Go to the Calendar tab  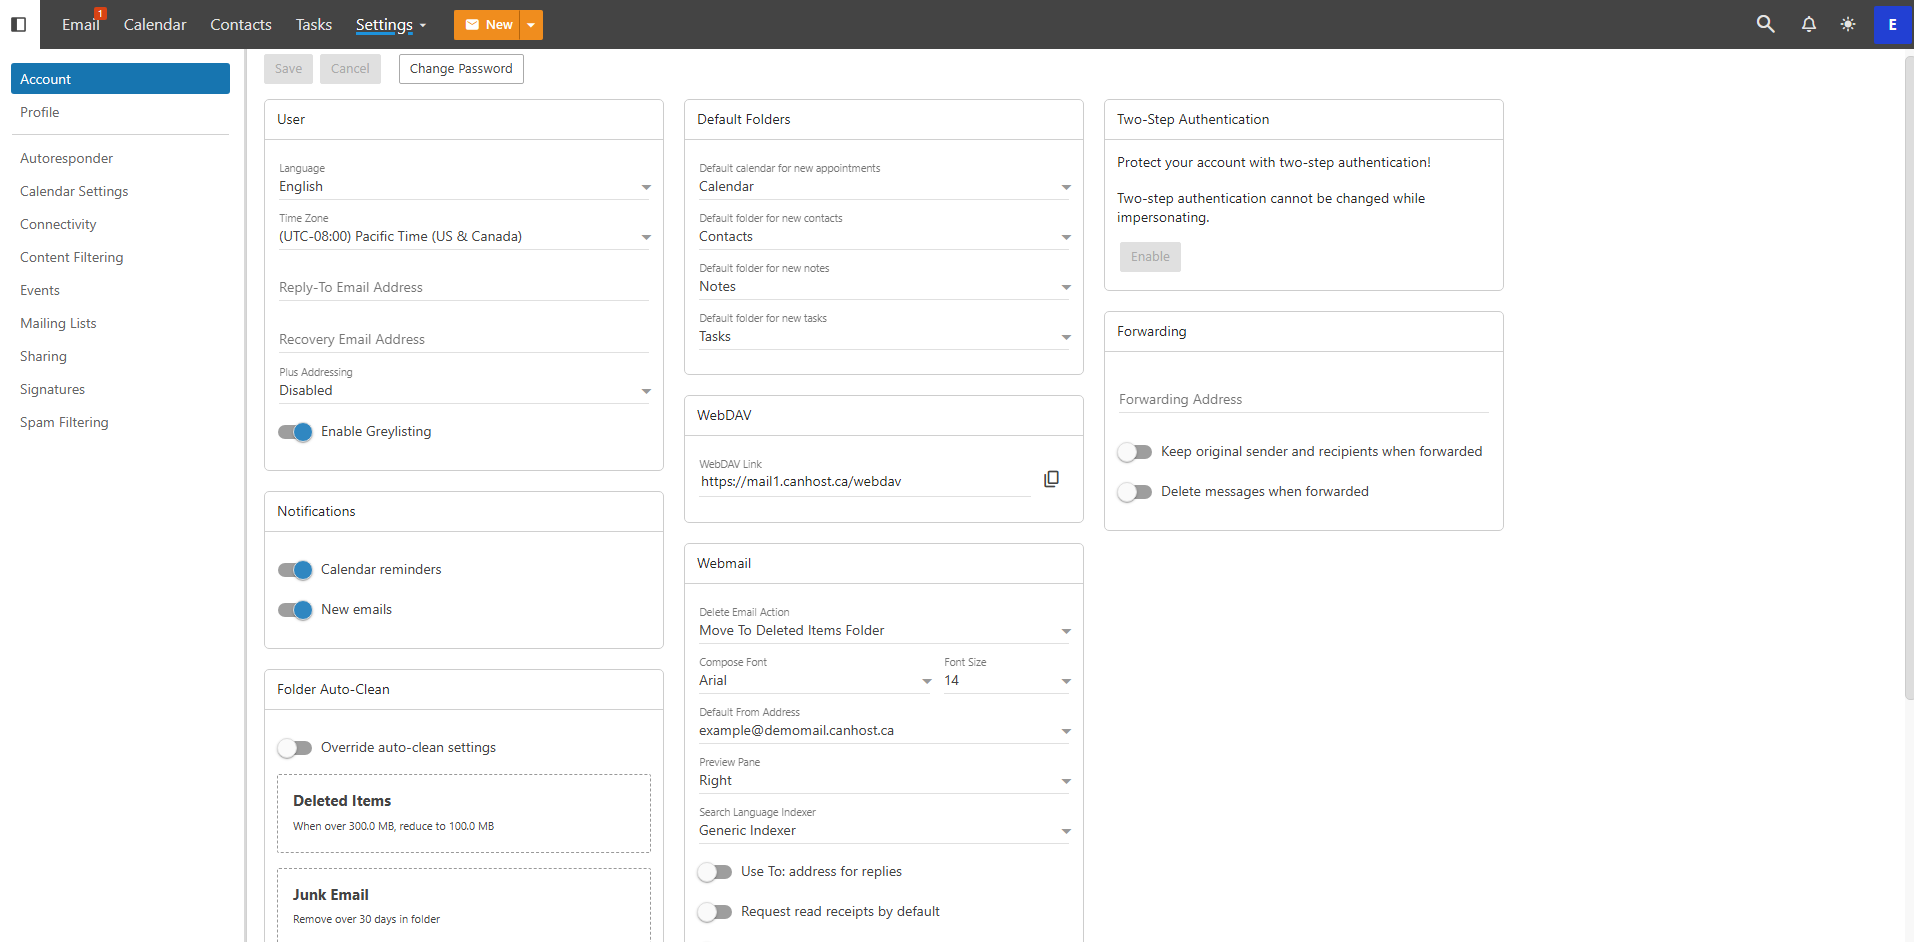point(155,25)
